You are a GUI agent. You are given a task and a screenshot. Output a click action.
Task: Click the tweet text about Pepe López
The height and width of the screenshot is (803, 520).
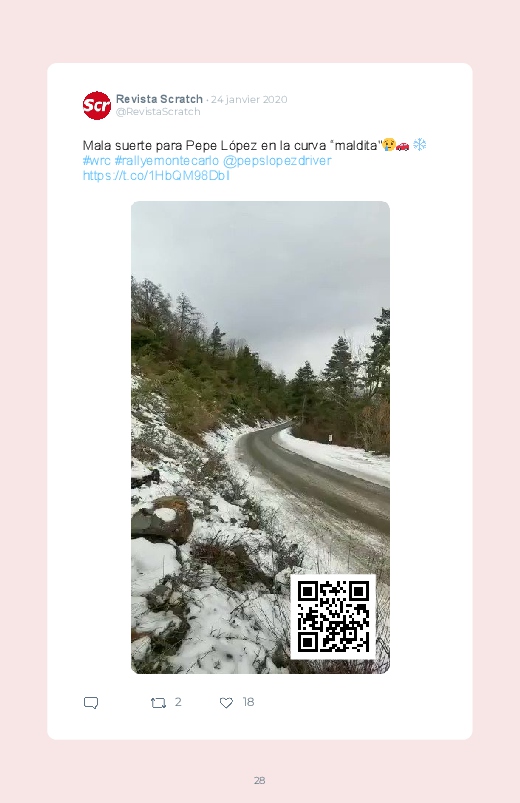coord(233,145)
